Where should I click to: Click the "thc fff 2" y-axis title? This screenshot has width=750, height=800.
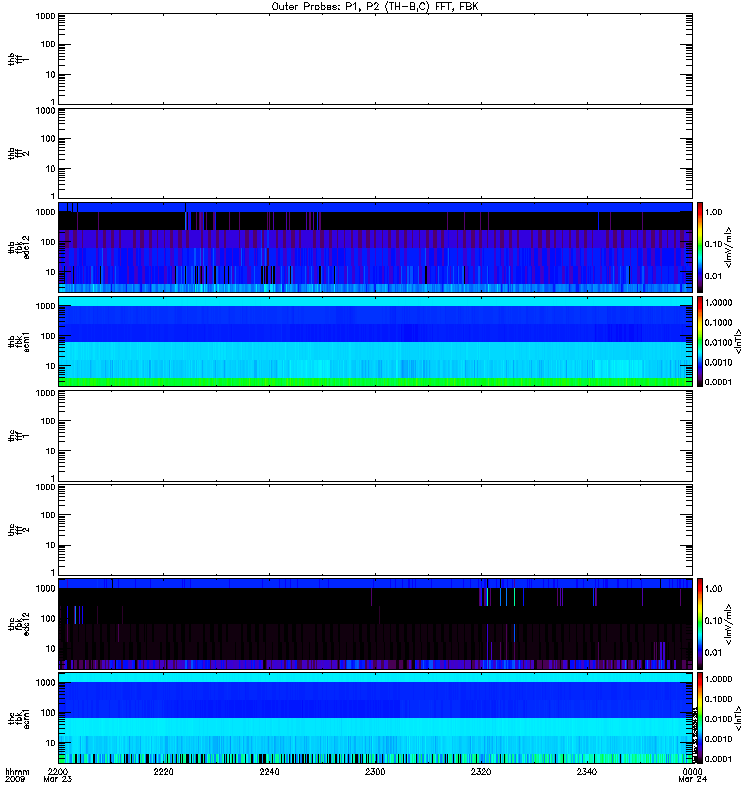point(19,530)
